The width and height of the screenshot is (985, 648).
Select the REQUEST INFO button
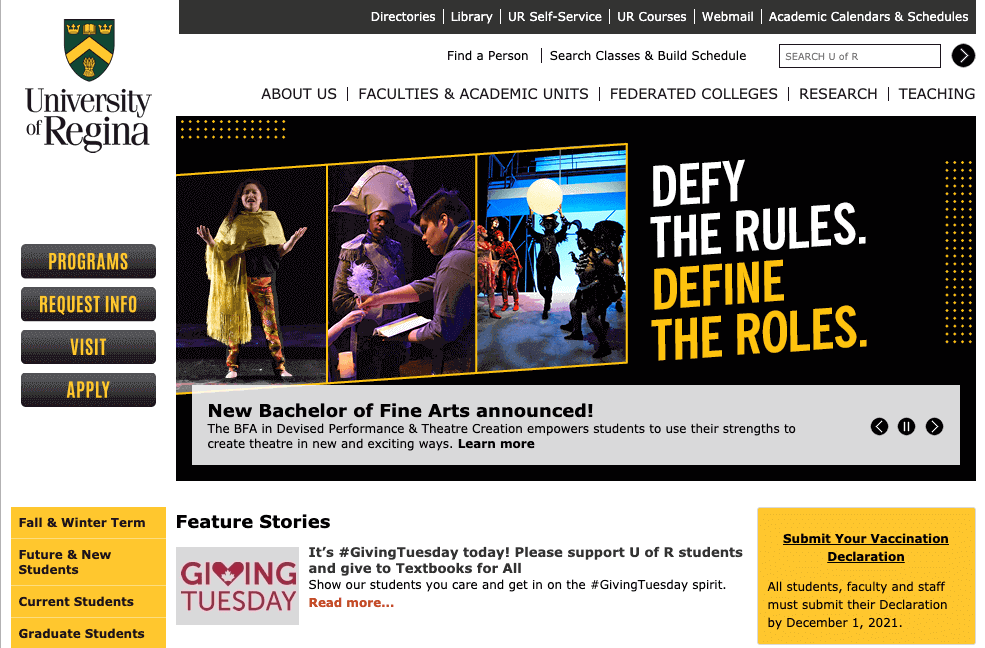(x=89, y=305)
